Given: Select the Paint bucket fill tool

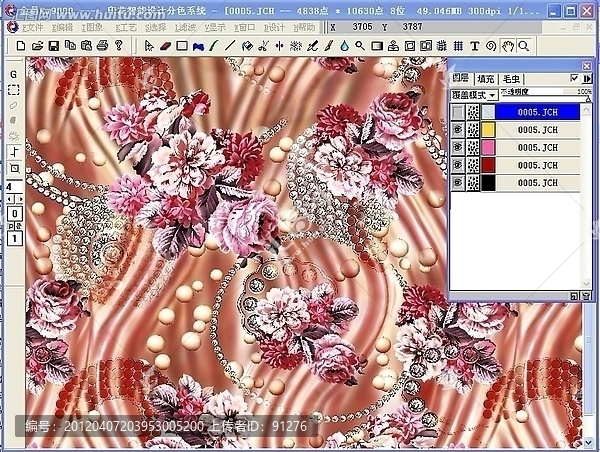Looking at the screenshot, I should 247,46.
